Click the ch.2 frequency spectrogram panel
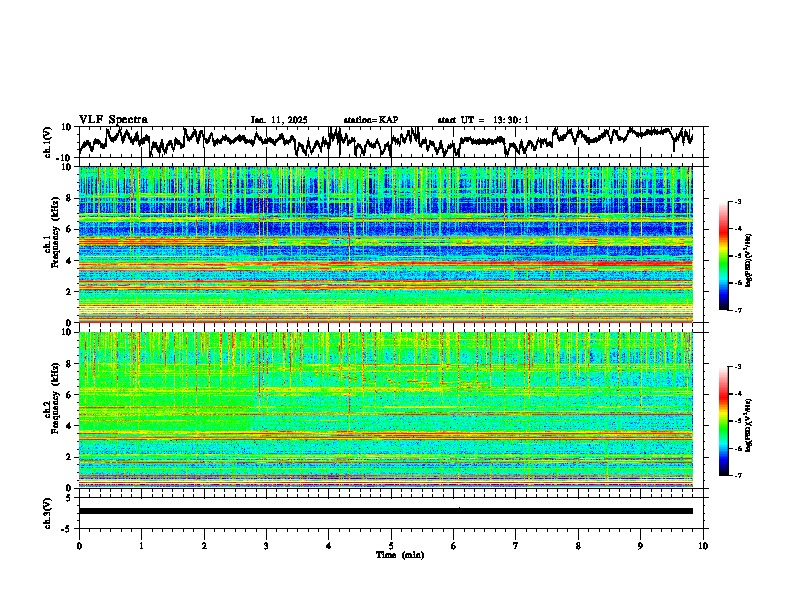Image resolution: width=792 pixels, height=612 pixels. tap(386, 410)
